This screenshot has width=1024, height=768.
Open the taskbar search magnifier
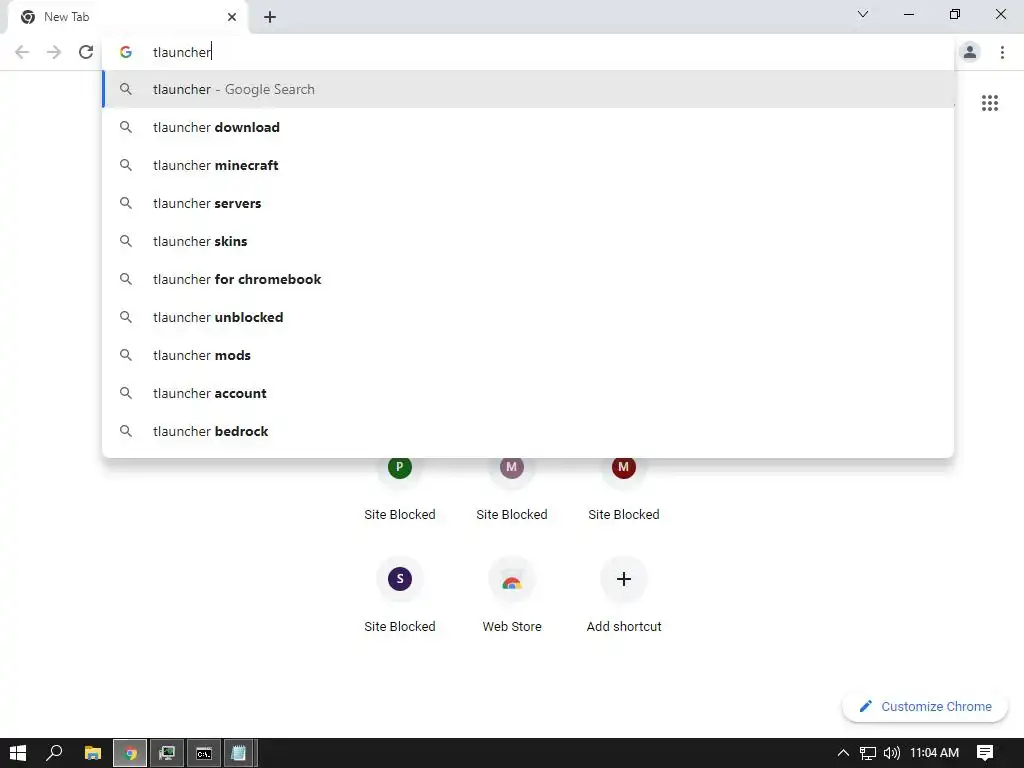[54, 753]
